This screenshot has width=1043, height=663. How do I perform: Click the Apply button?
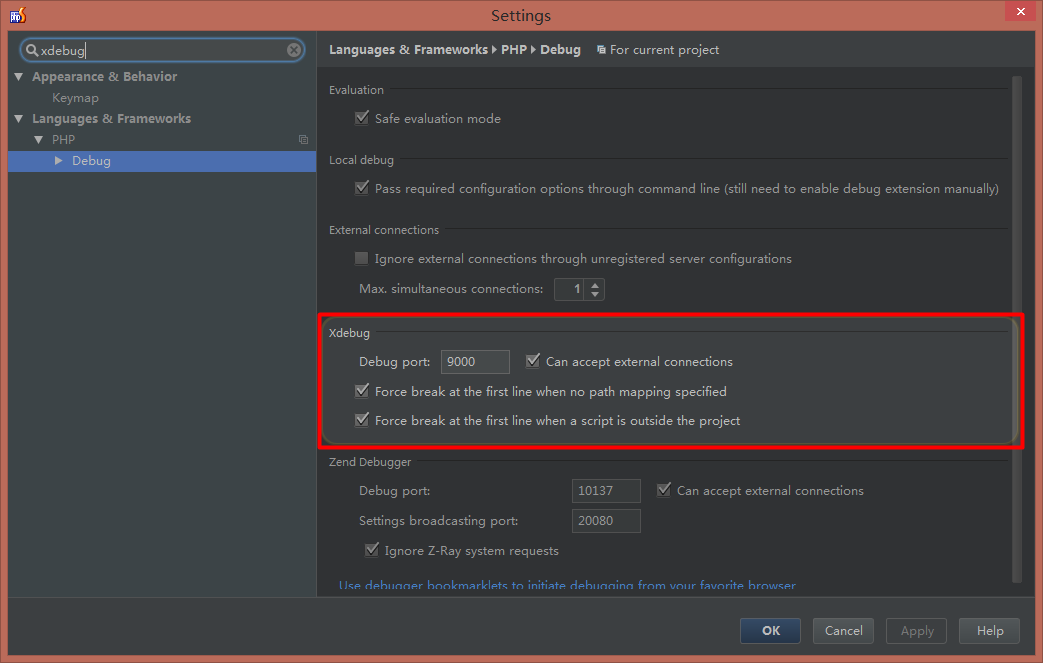pos(917,630)
